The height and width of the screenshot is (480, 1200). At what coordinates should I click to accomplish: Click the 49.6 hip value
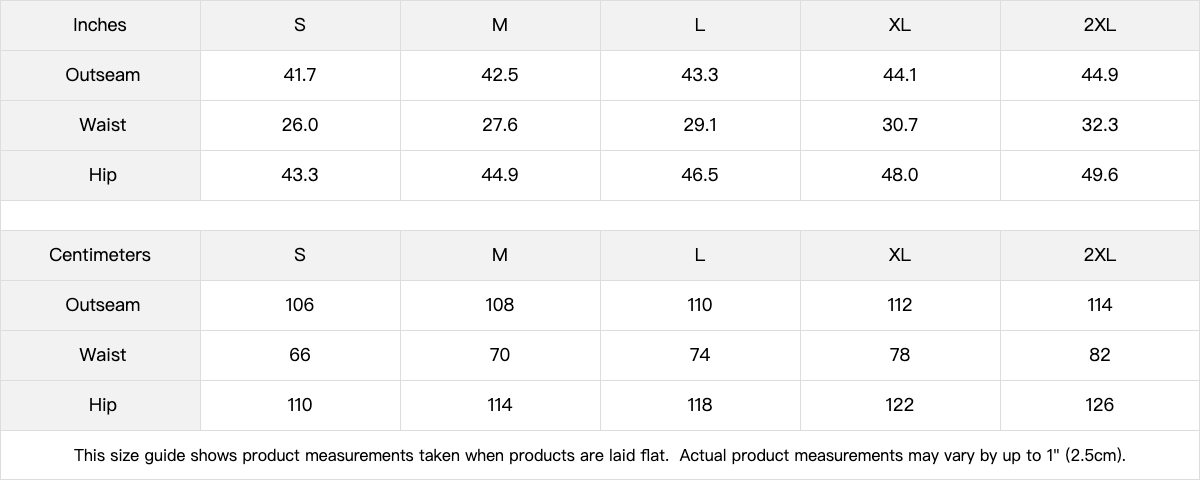pyautogui.click(x=1099, y=175)
